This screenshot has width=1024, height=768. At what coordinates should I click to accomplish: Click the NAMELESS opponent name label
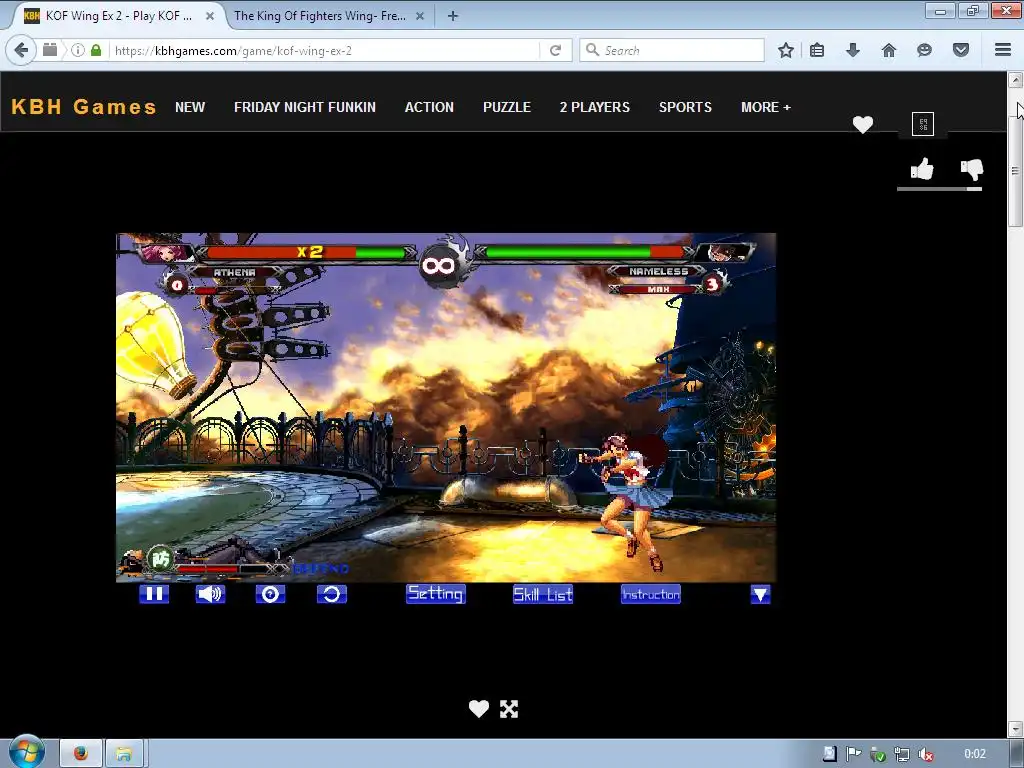(x=658, y=271)
